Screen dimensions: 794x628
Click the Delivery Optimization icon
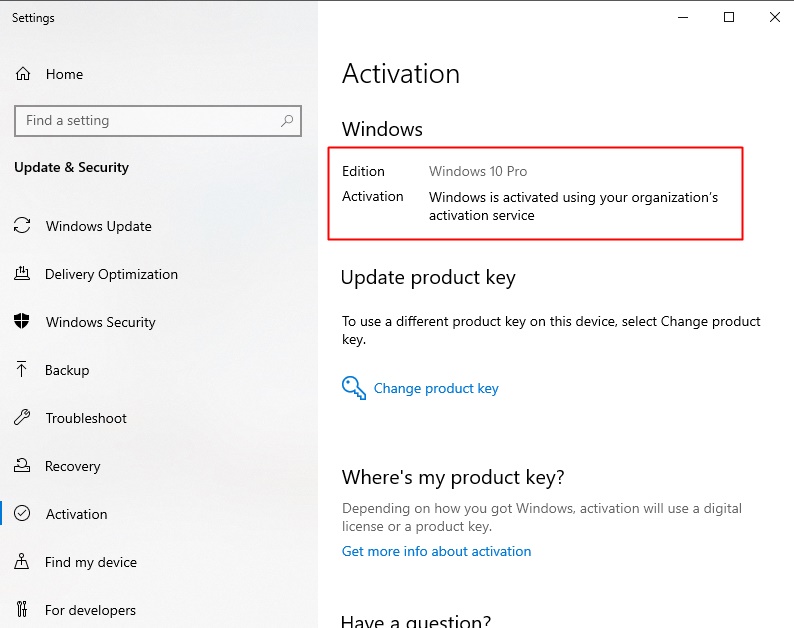(x=22, y=273)
